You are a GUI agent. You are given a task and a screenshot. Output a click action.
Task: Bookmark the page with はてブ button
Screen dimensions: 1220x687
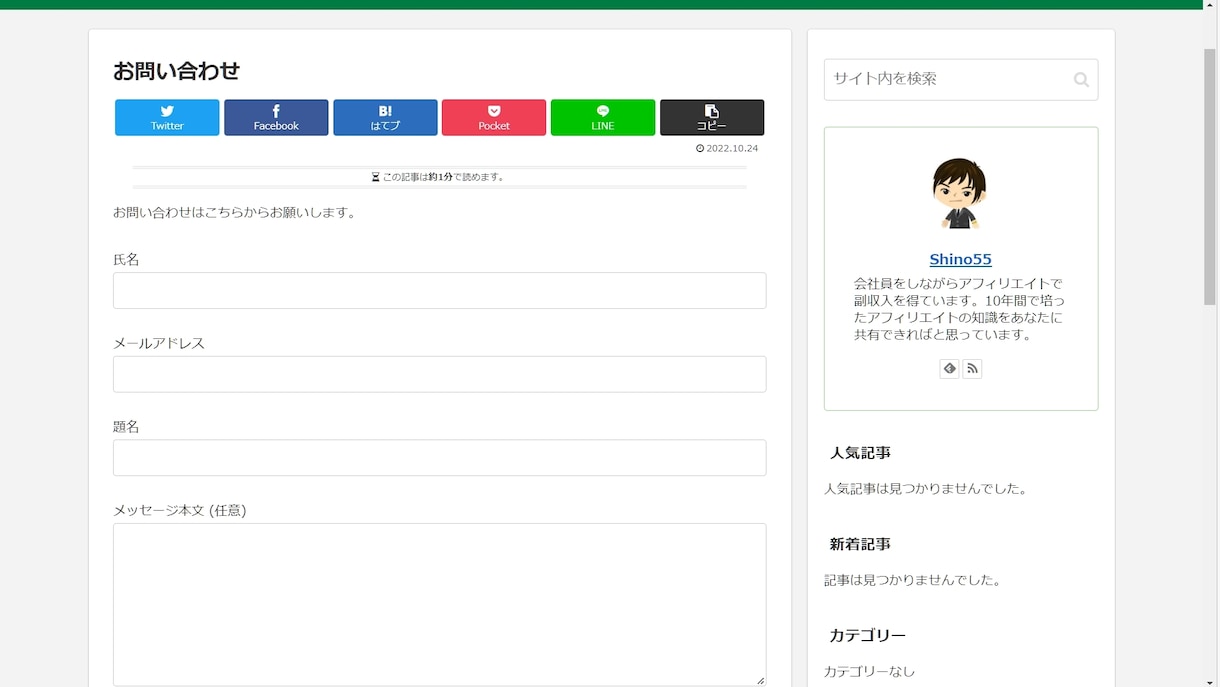click(x=385, y=117)
